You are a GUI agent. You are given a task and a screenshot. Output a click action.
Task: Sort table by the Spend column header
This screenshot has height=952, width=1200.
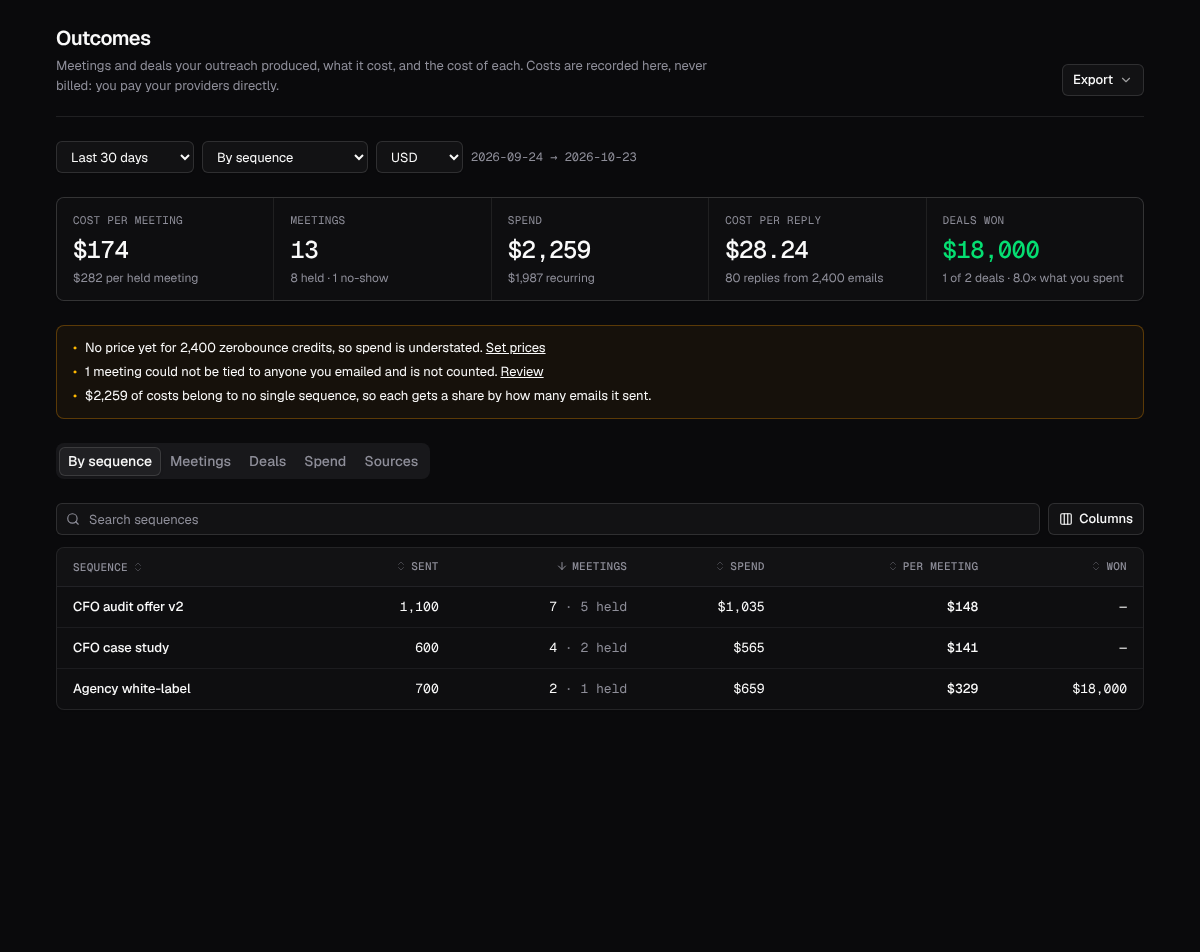click(740, 567)
